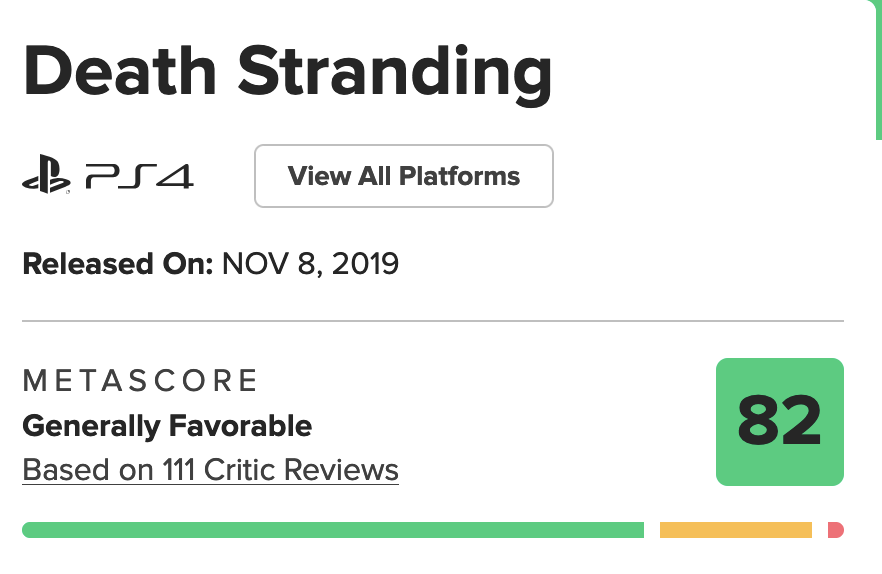Click the digit 8 in the score badge
Image resolution: width=882 pixels, height=574 pixels.
pos(759,422)
